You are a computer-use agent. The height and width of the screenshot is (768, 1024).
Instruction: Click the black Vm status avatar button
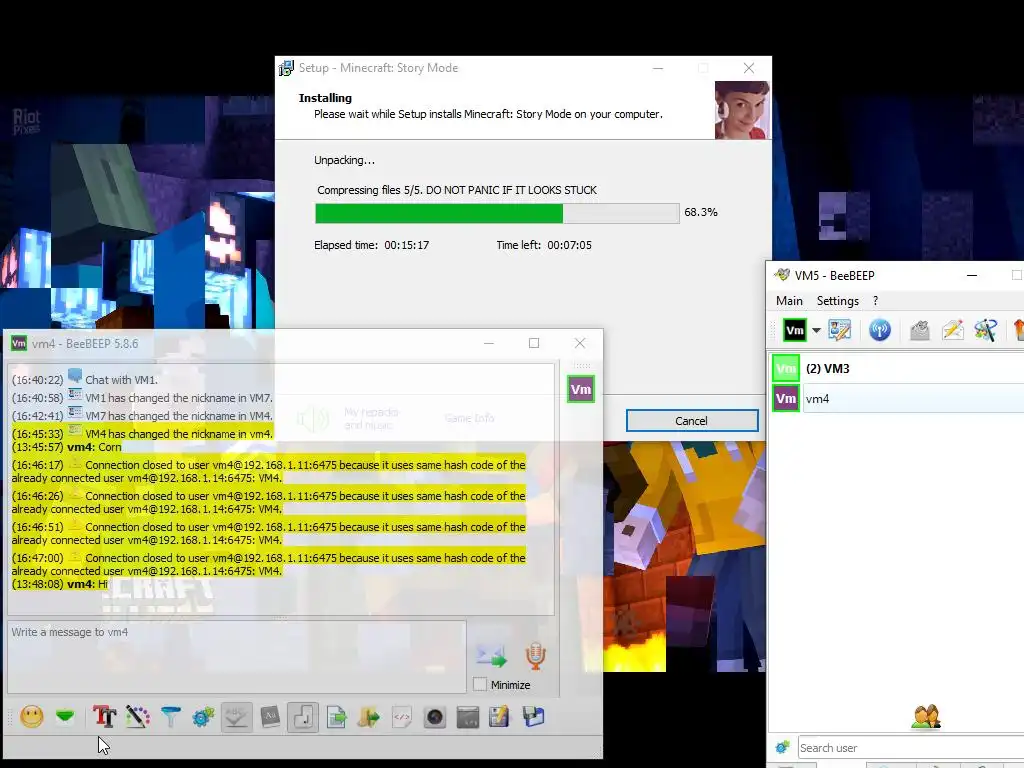point(795,330)
